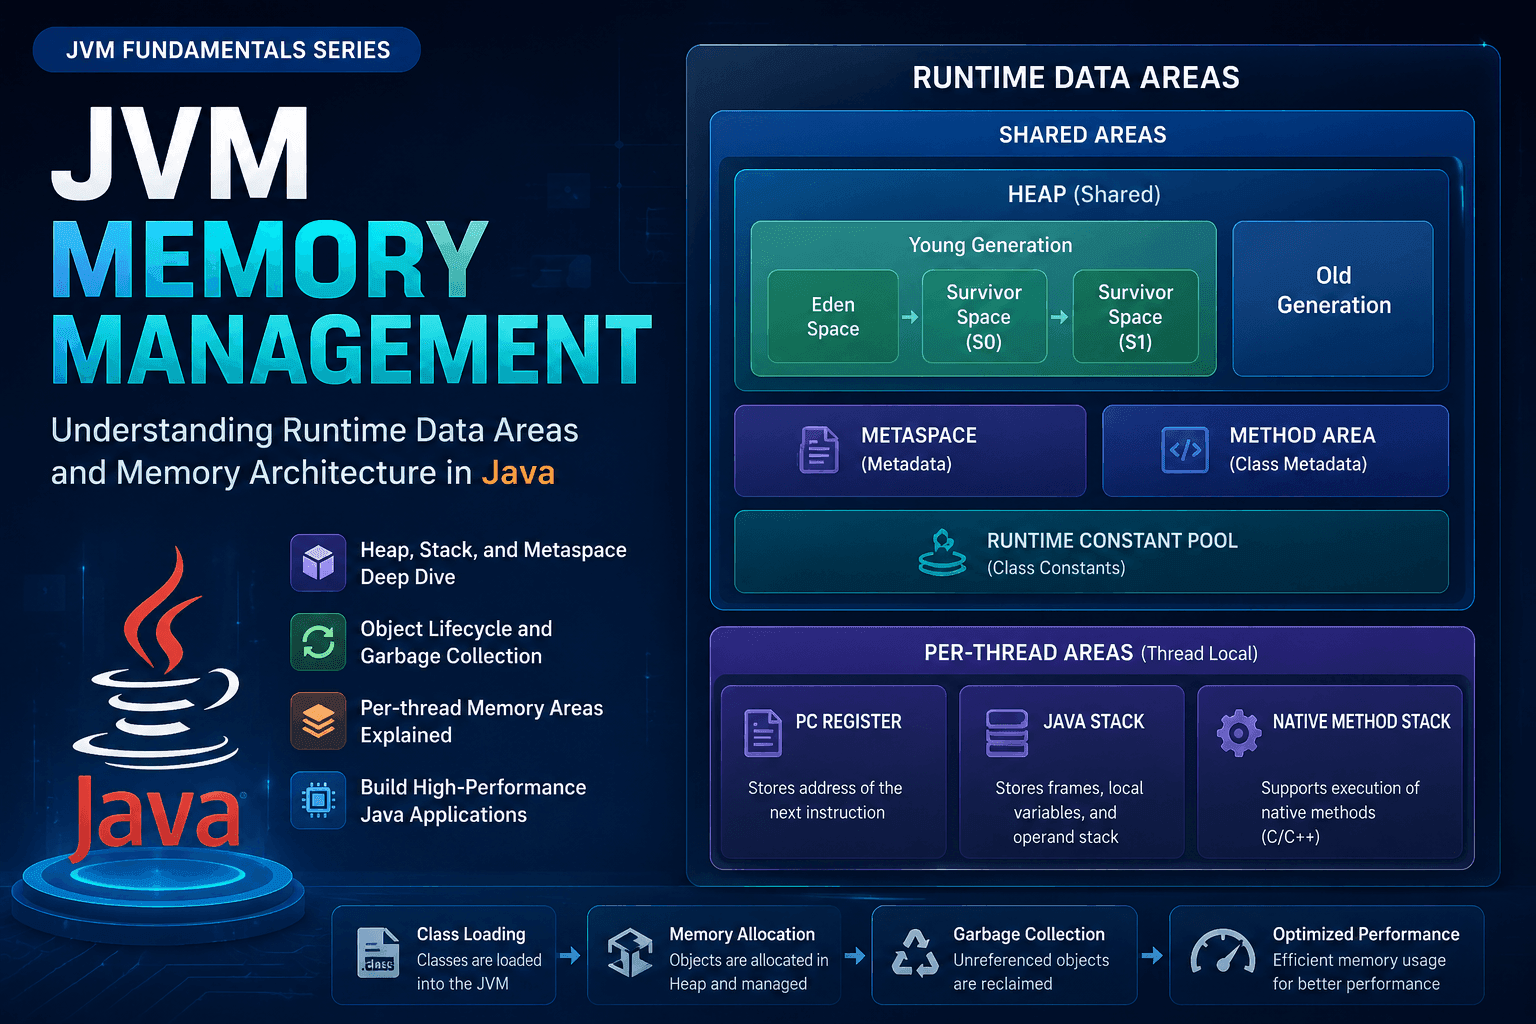Click the PC Register document icon

(763, 733)
